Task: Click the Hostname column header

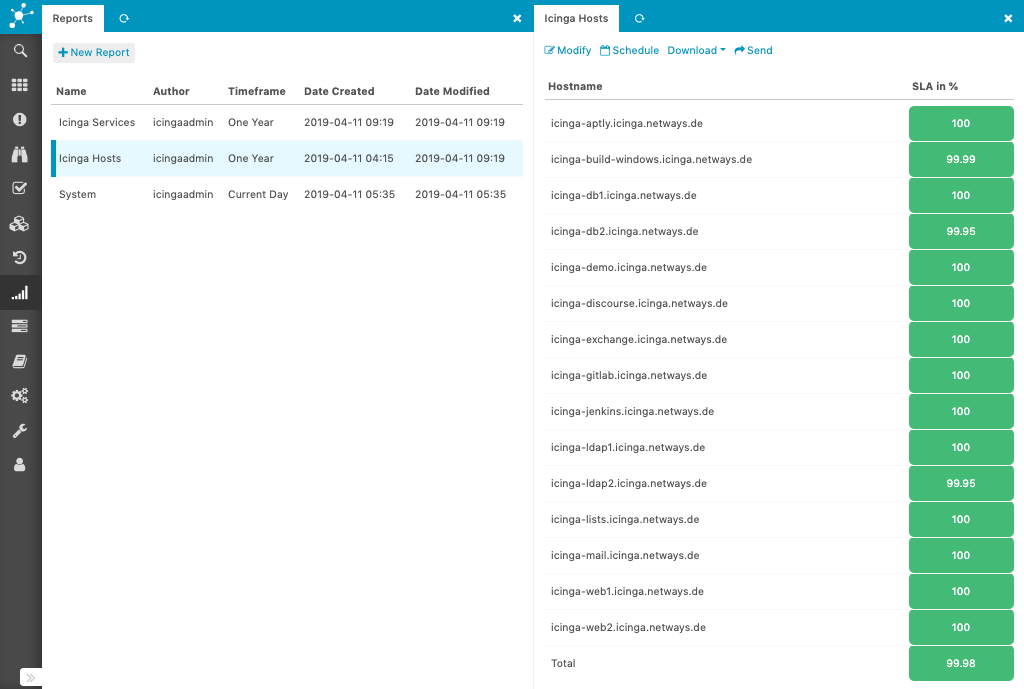Action: [575, 86]
